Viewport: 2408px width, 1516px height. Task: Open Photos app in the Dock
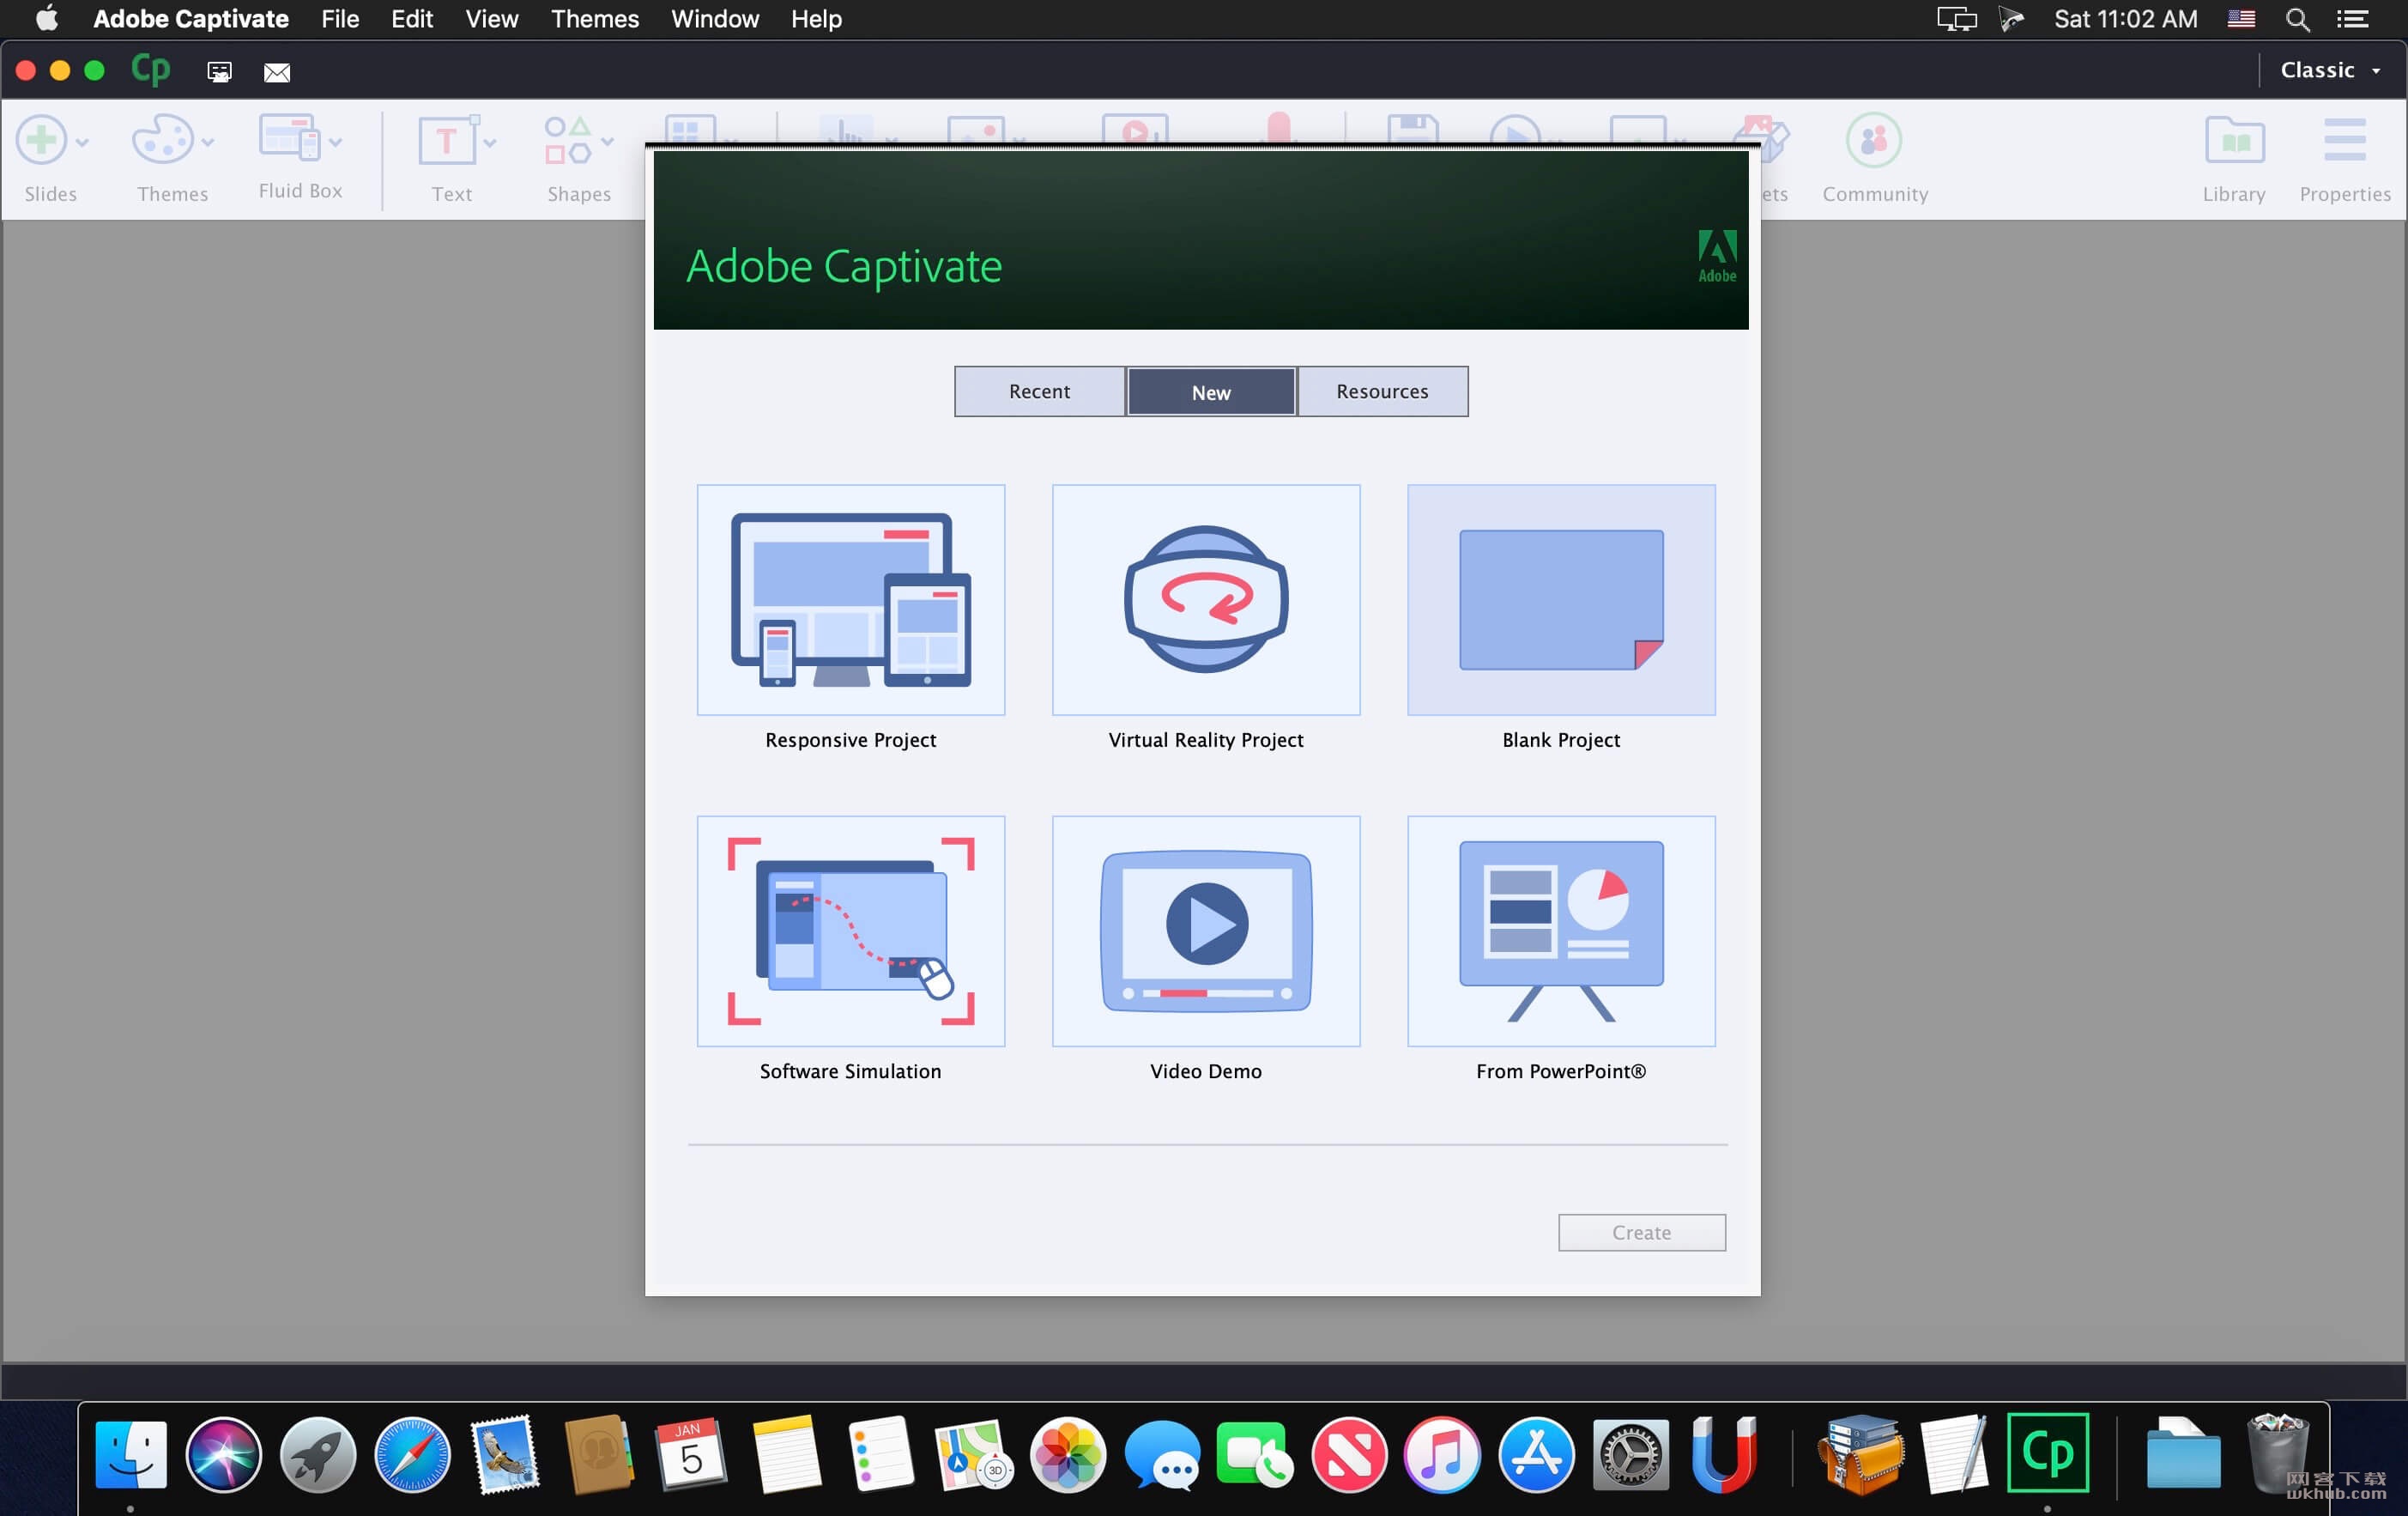[x=1068, y=1455]
